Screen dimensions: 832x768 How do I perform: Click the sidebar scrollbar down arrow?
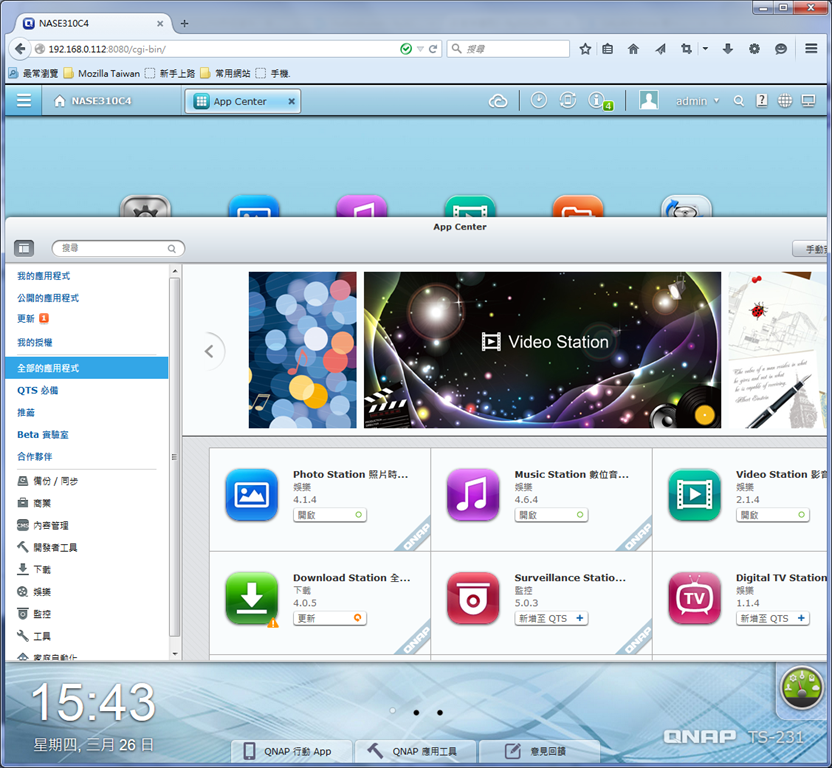pos(175,654)
